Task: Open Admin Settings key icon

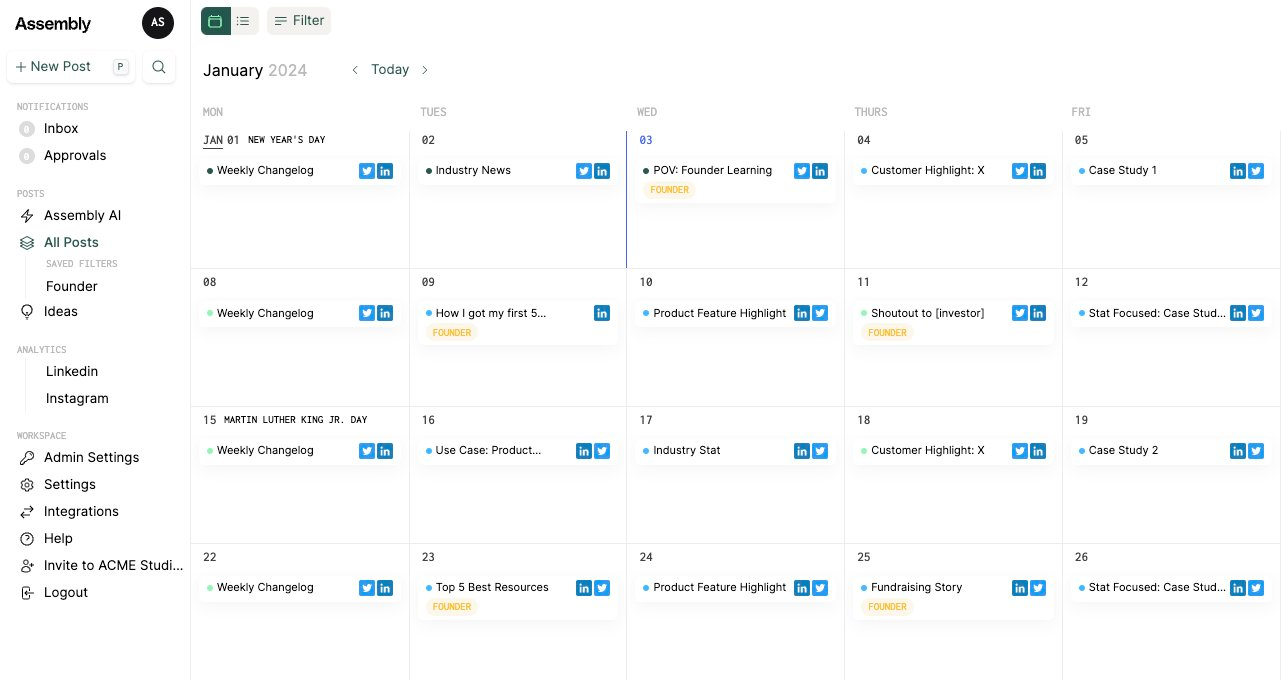Action: coord(27,457)
